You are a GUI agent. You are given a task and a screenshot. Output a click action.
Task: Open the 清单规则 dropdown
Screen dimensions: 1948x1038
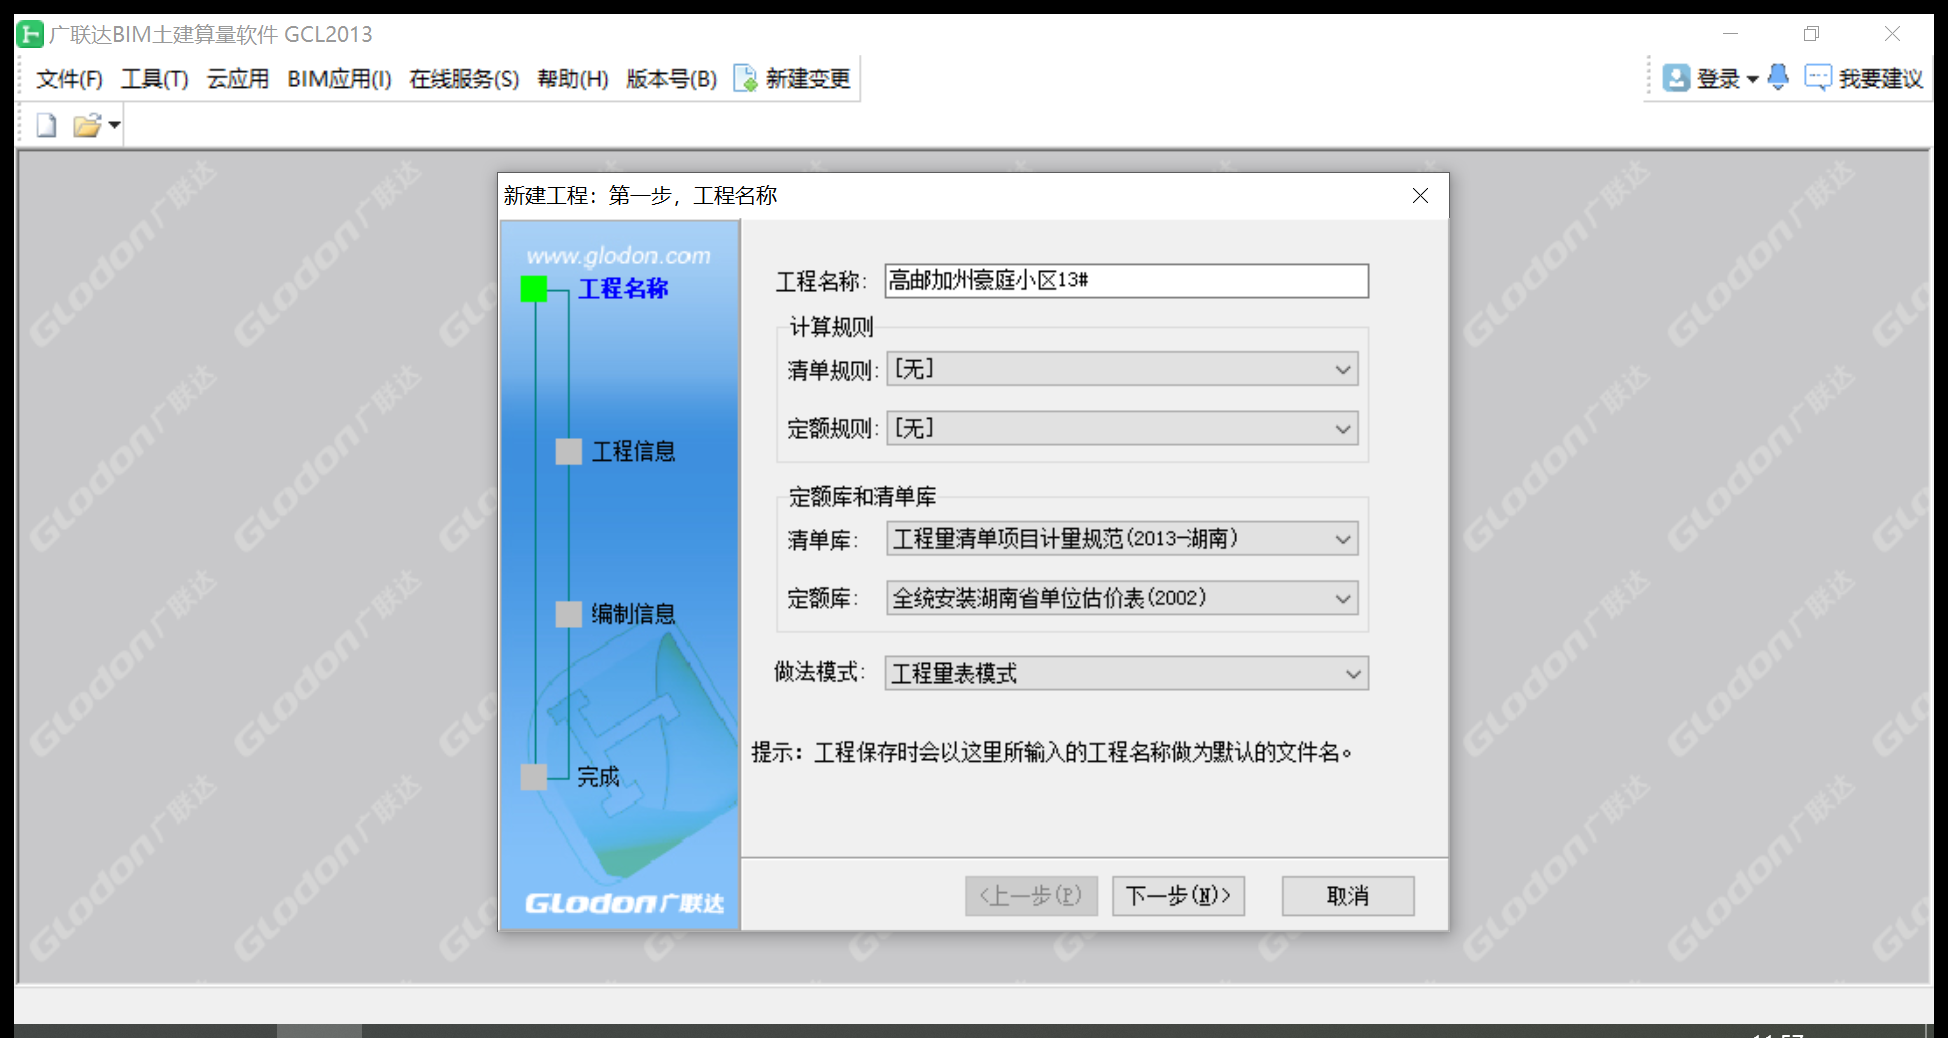pyautogui.click(x=1122, y=370)
